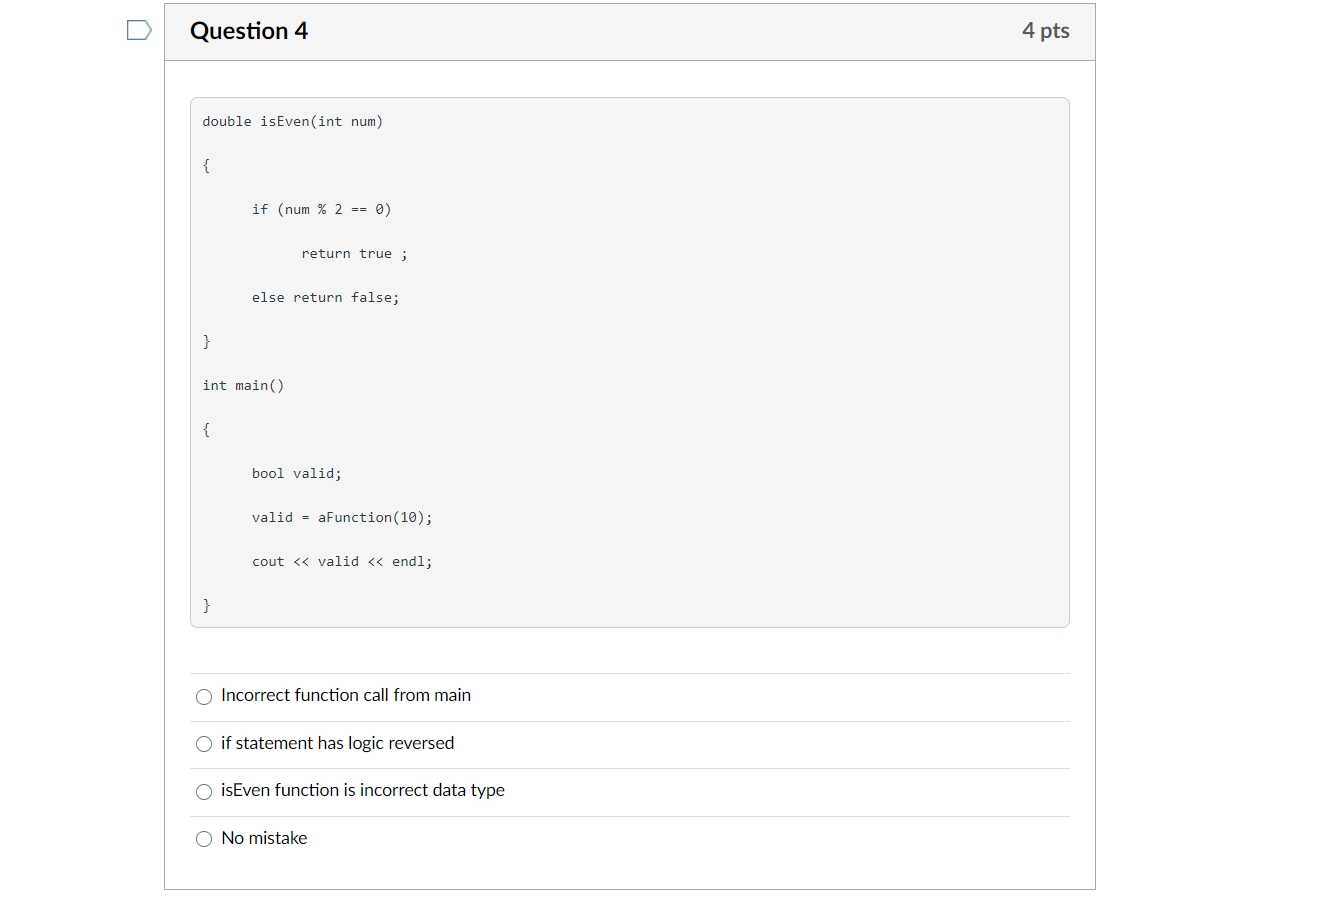Choose "isEven function is incorrect data type" option
This screenshot has height=900, width=1342.
[x=204, y=791]
